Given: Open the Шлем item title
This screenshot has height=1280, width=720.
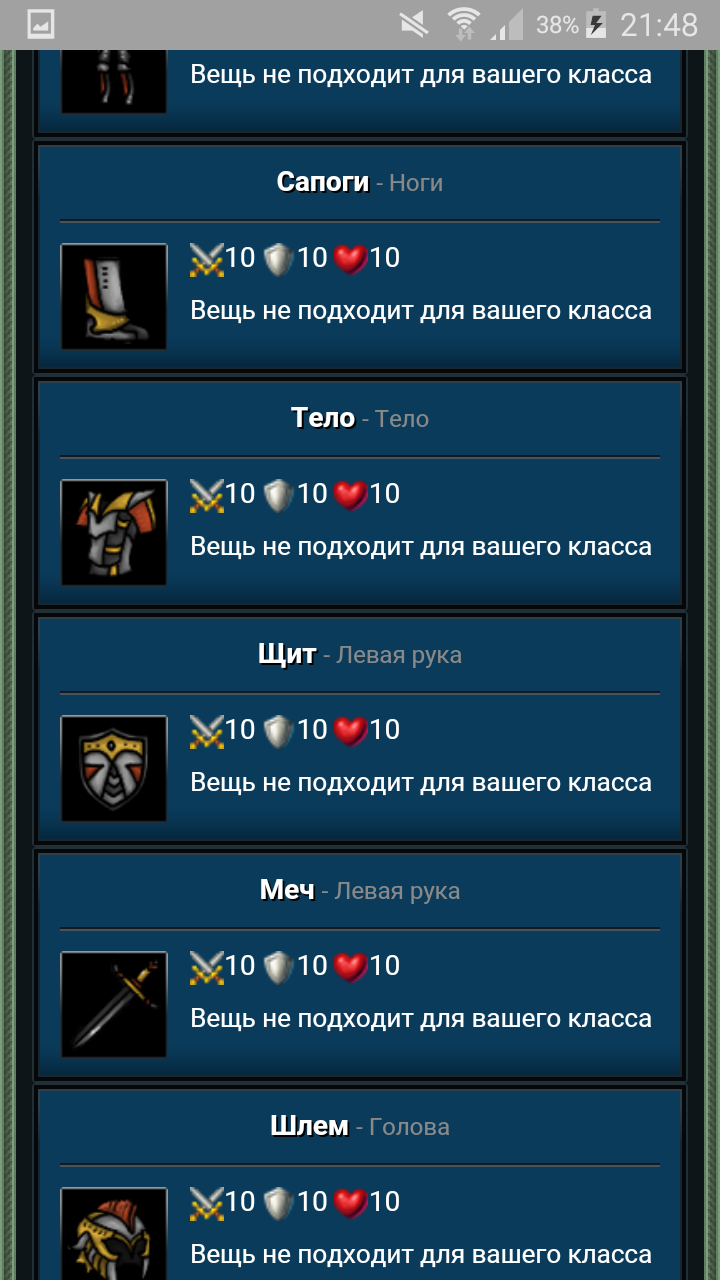Looking at the screenshot, I should click(x=309, y=1126).
